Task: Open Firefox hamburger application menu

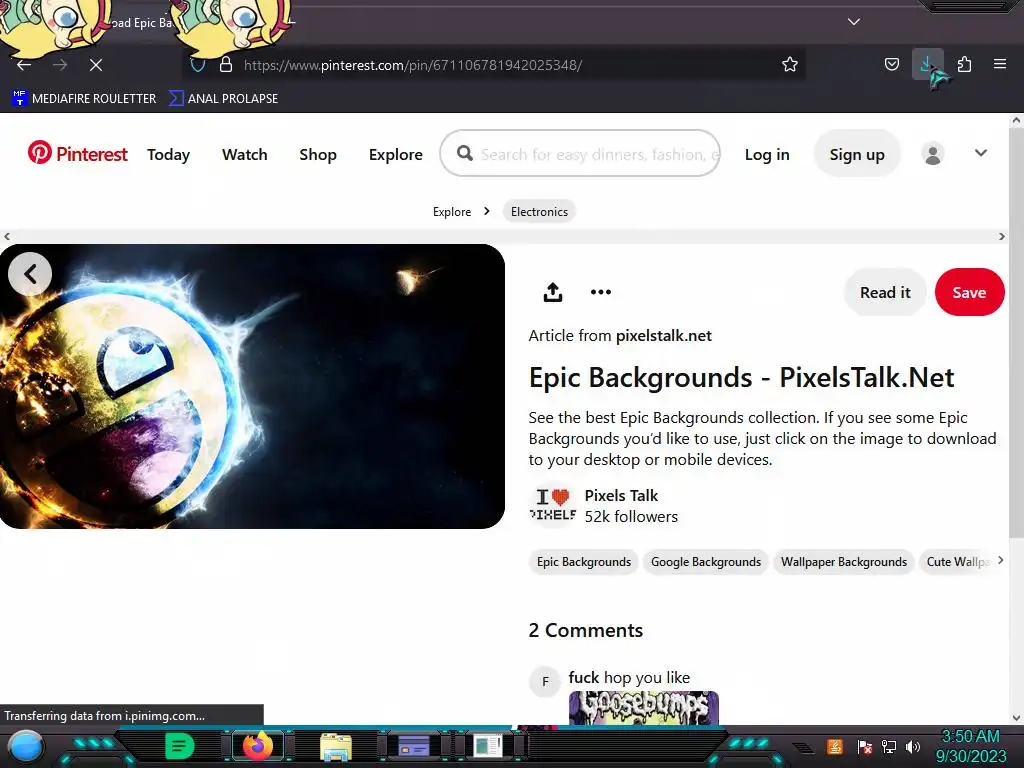Action: pos(1000,64)
